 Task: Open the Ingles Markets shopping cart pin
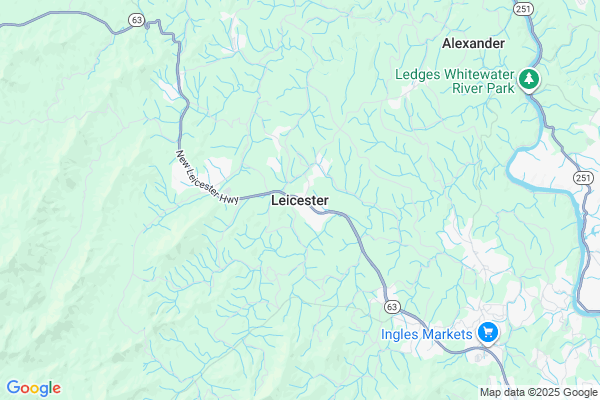pos(488,333)
